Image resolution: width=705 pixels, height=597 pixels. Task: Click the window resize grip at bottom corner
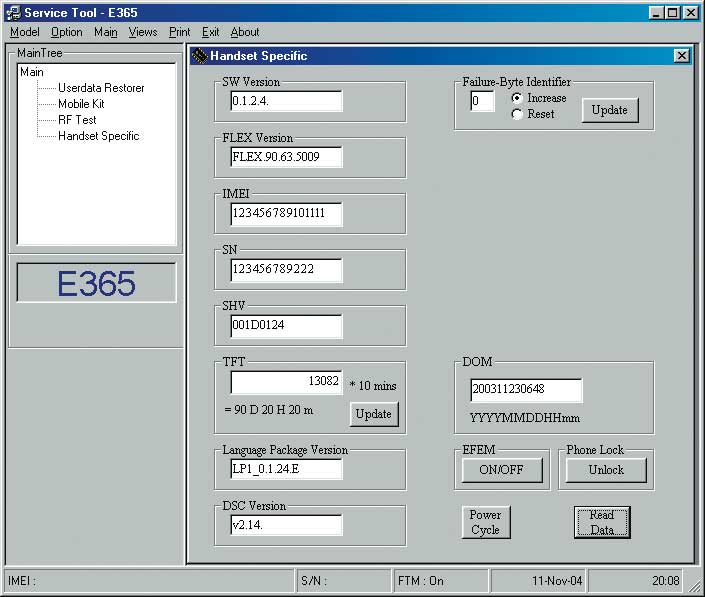pos(695,586)
